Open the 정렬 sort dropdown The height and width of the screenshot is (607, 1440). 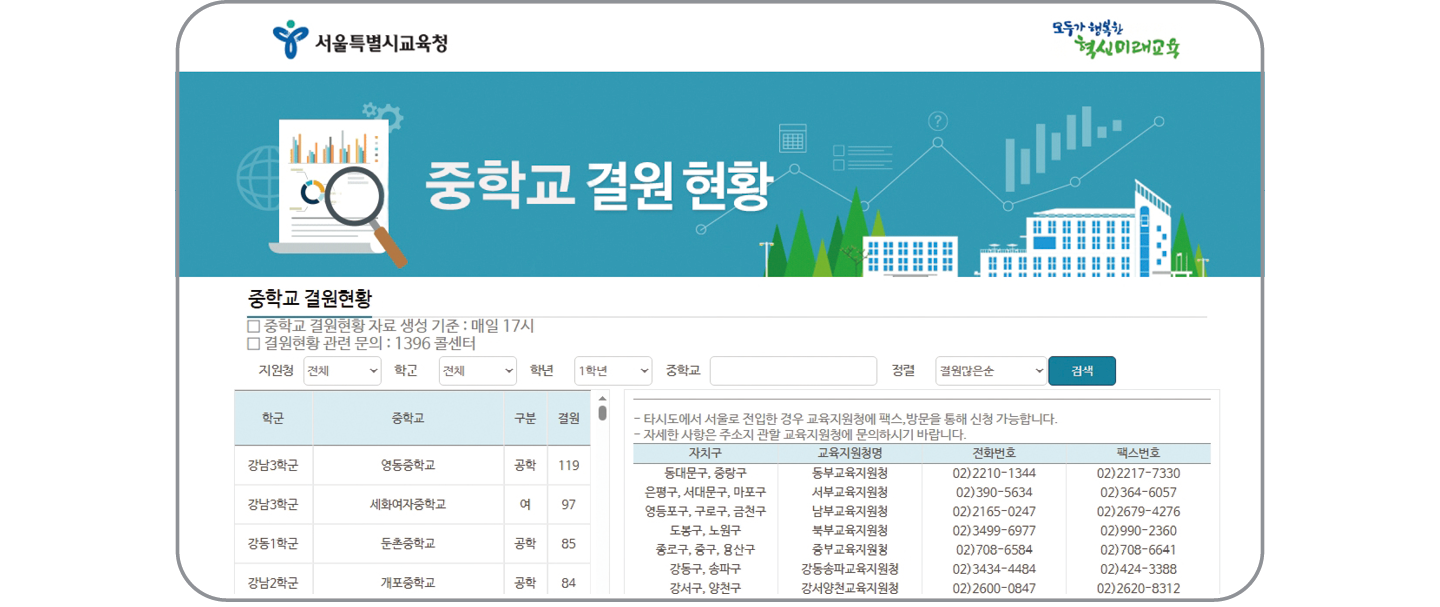(x=990, y=371)
